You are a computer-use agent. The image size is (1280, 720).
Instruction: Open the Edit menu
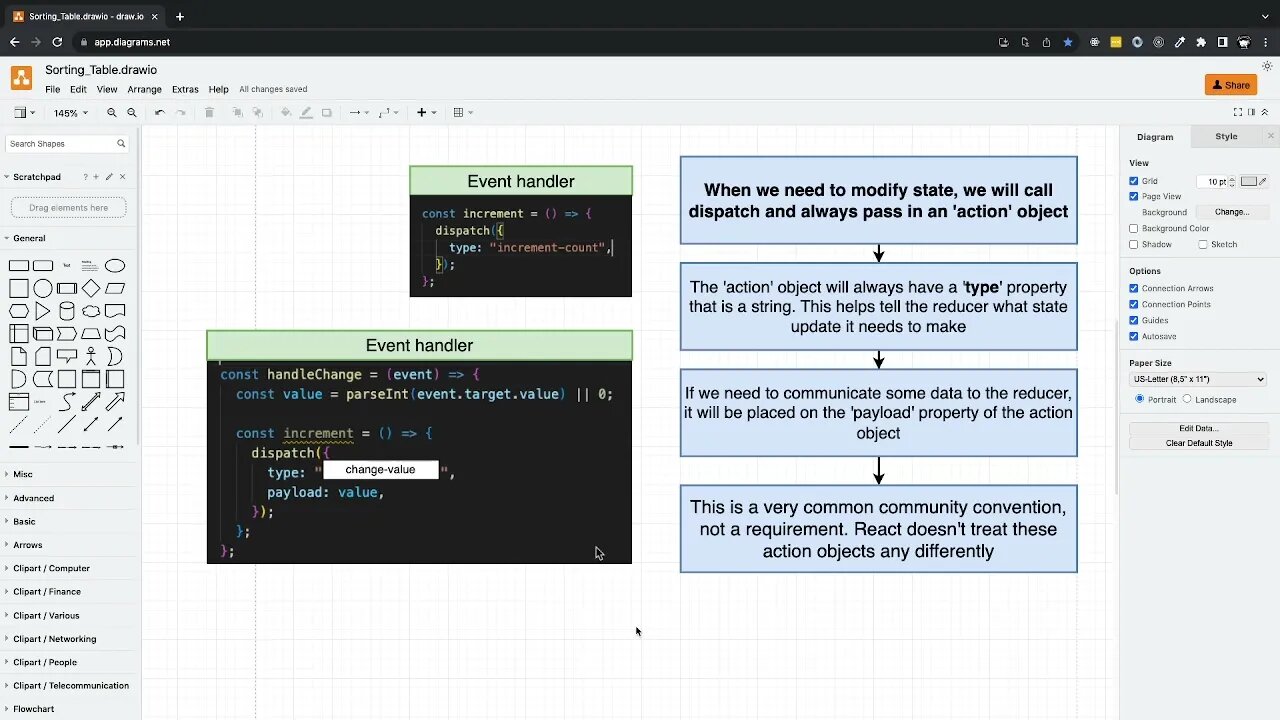coord(78,90)
